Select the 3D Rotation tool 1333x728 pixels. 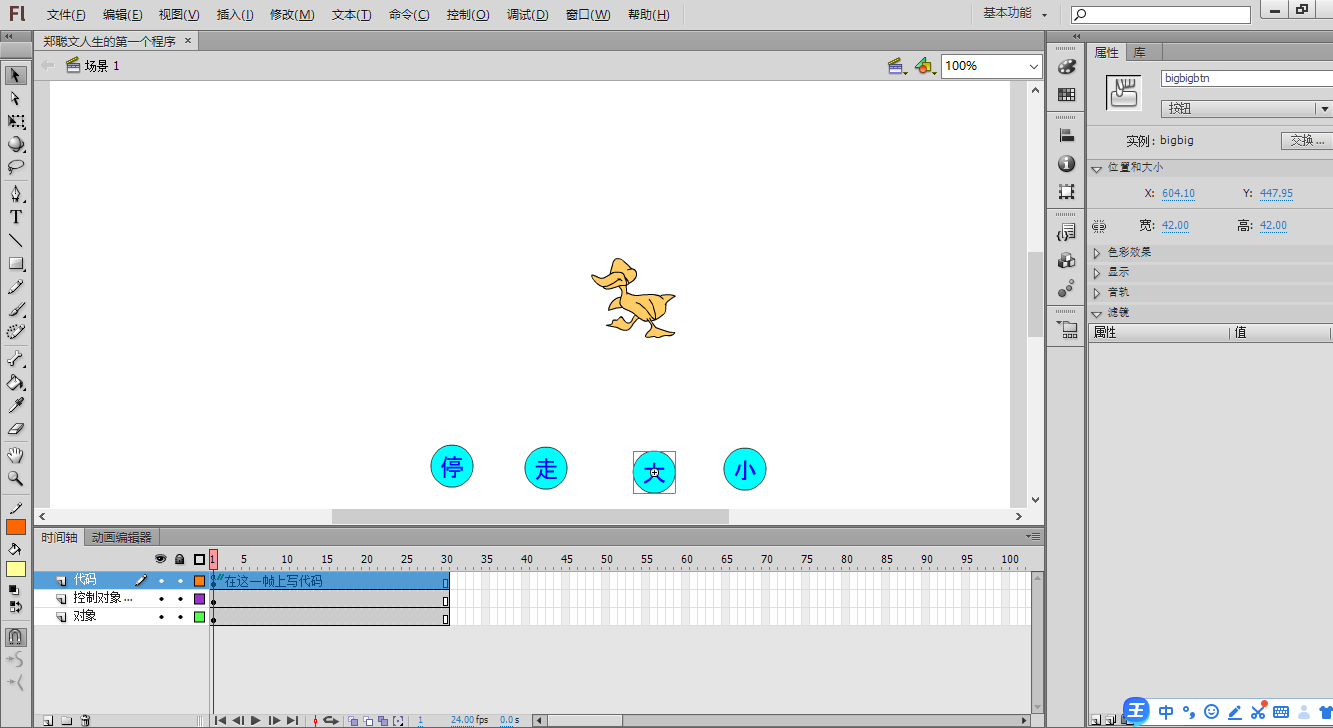(x=16, y=145)
